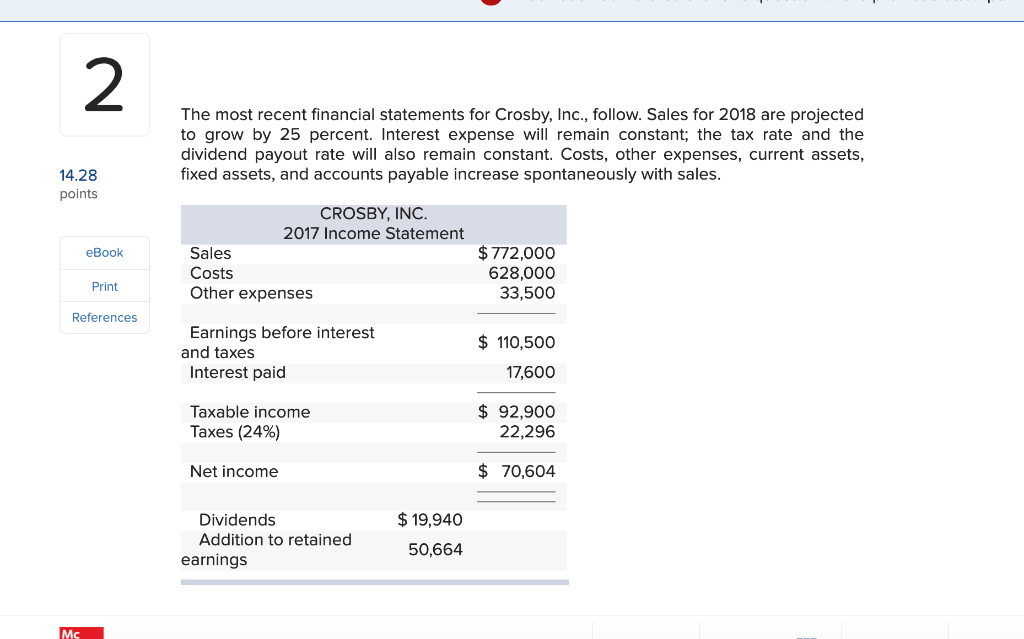
Task: Select the '2017 Income Statement' heading
Action: (x=374, y=233)
